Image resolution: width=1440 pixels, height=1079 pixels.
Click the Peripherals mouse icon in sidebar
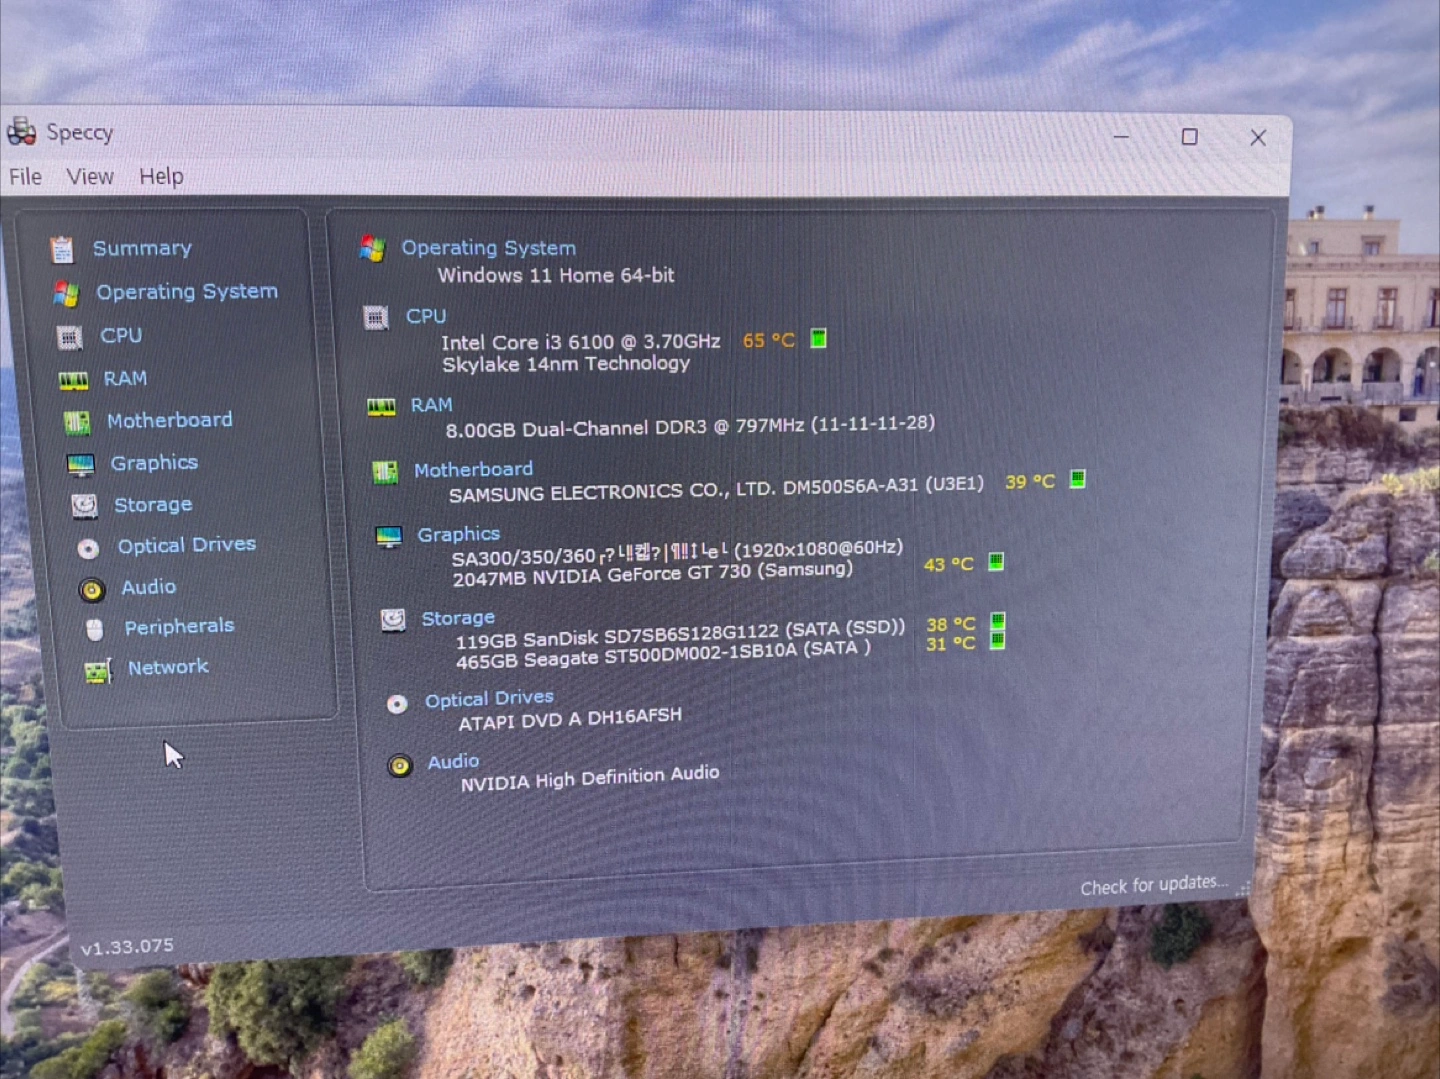coord(95,629)
